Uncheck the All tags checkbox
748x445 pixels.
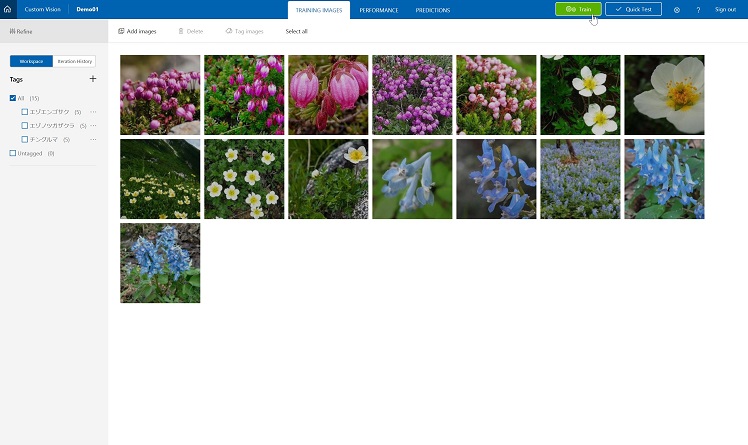[x=13, y=98]
